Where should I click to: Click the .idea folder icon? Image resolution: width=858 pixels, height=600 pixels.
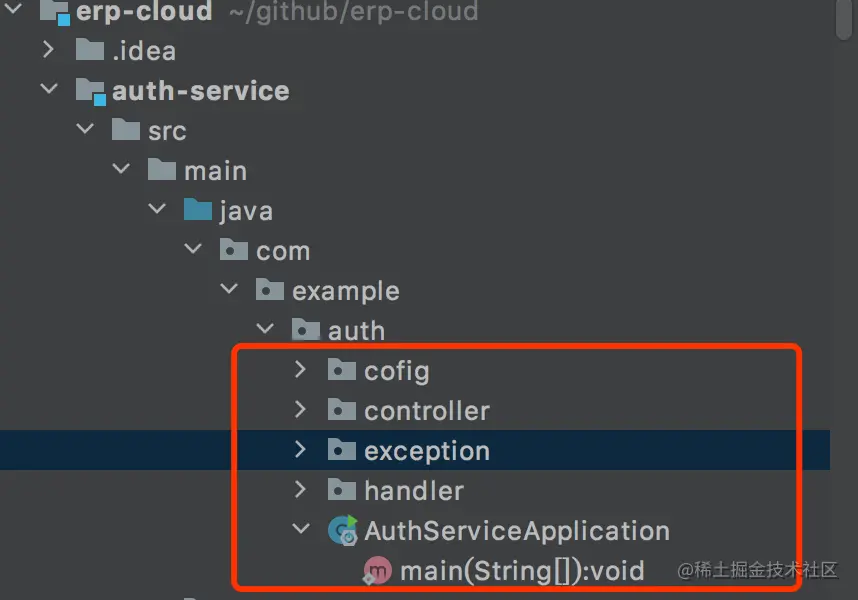click(90, 50)
